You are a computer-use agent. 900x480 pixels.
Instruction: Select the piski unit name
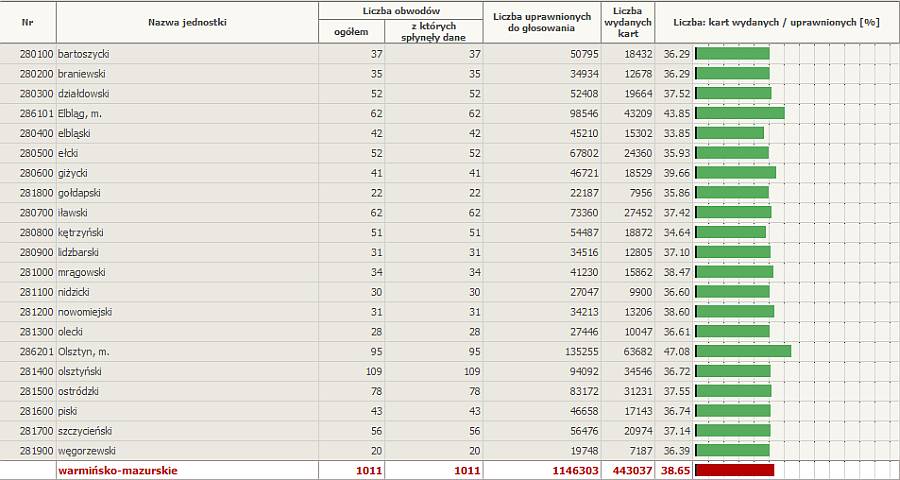click(x=68, y=411)
